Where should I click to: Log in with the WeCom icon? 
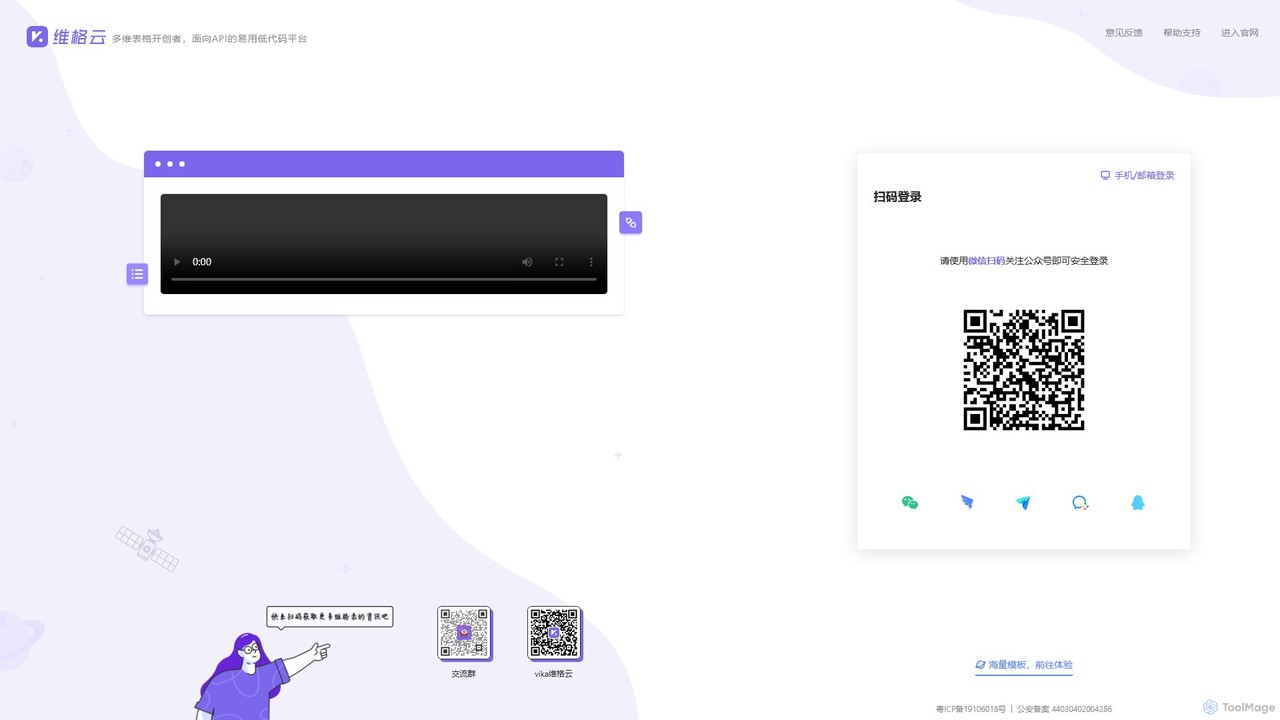click(1080, 503)
